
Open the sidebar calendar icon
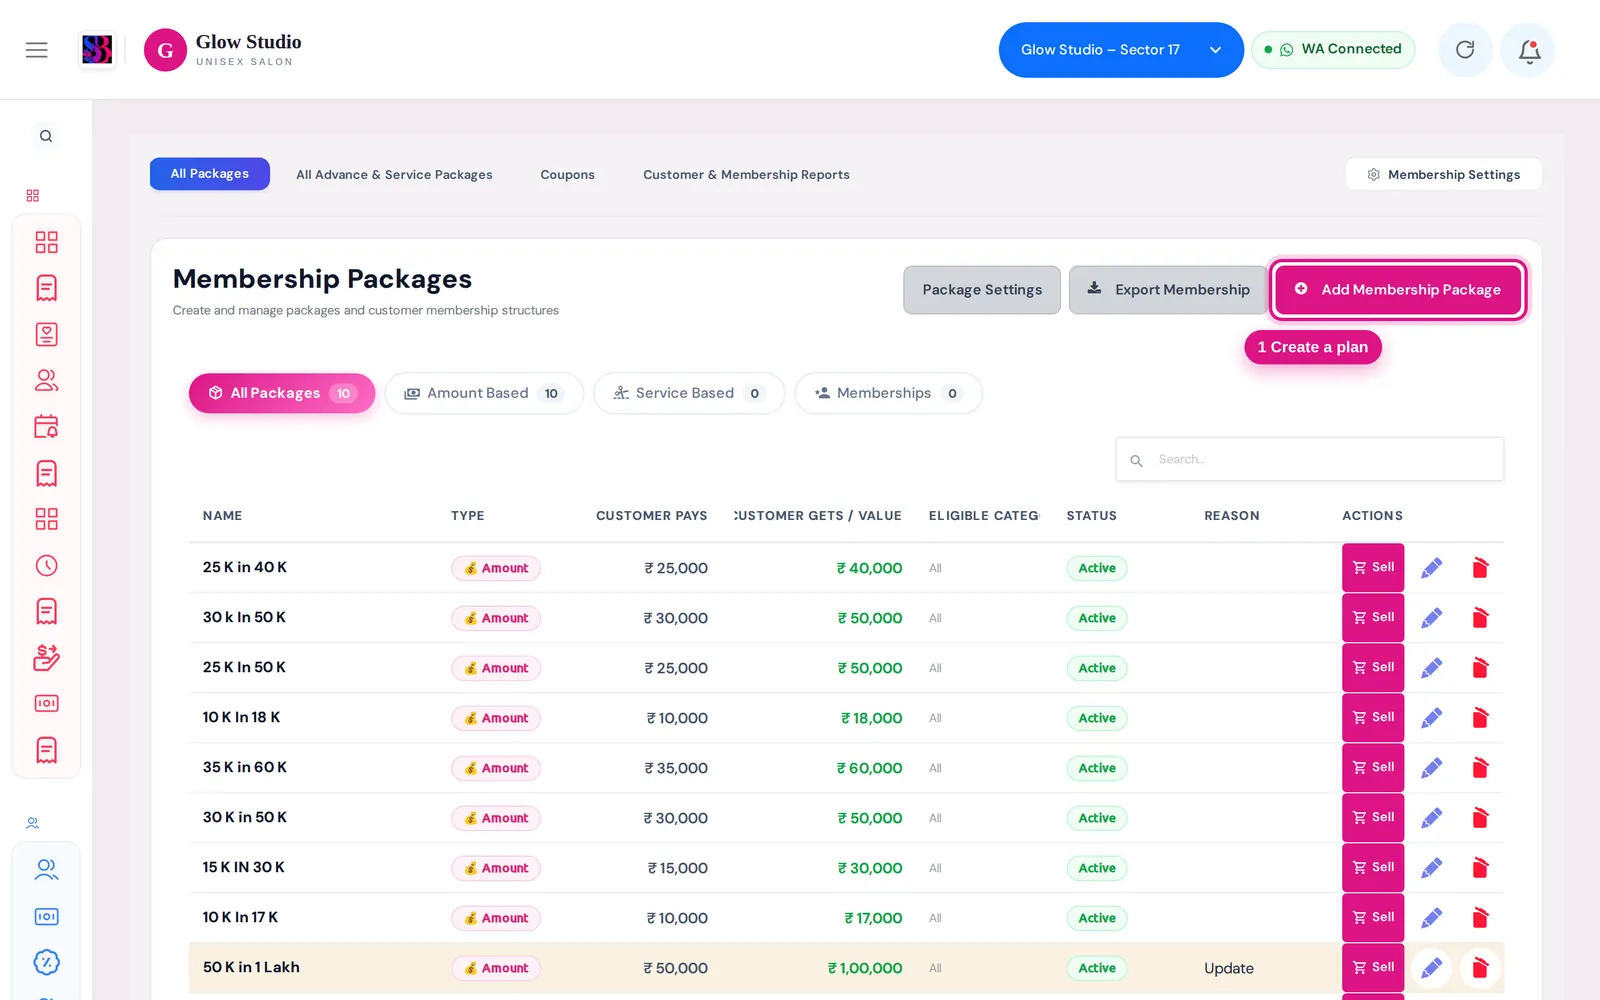pyautogui.click(x=46, y=427)
